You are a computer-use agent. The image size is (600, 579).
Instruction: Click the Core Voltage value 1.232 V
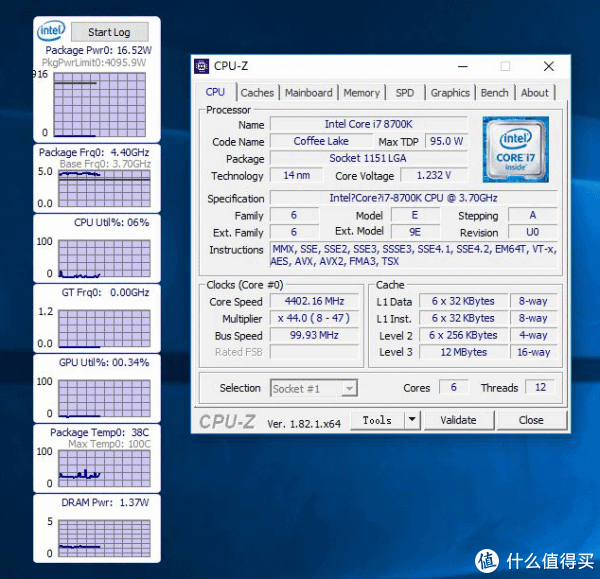point(434,175)
